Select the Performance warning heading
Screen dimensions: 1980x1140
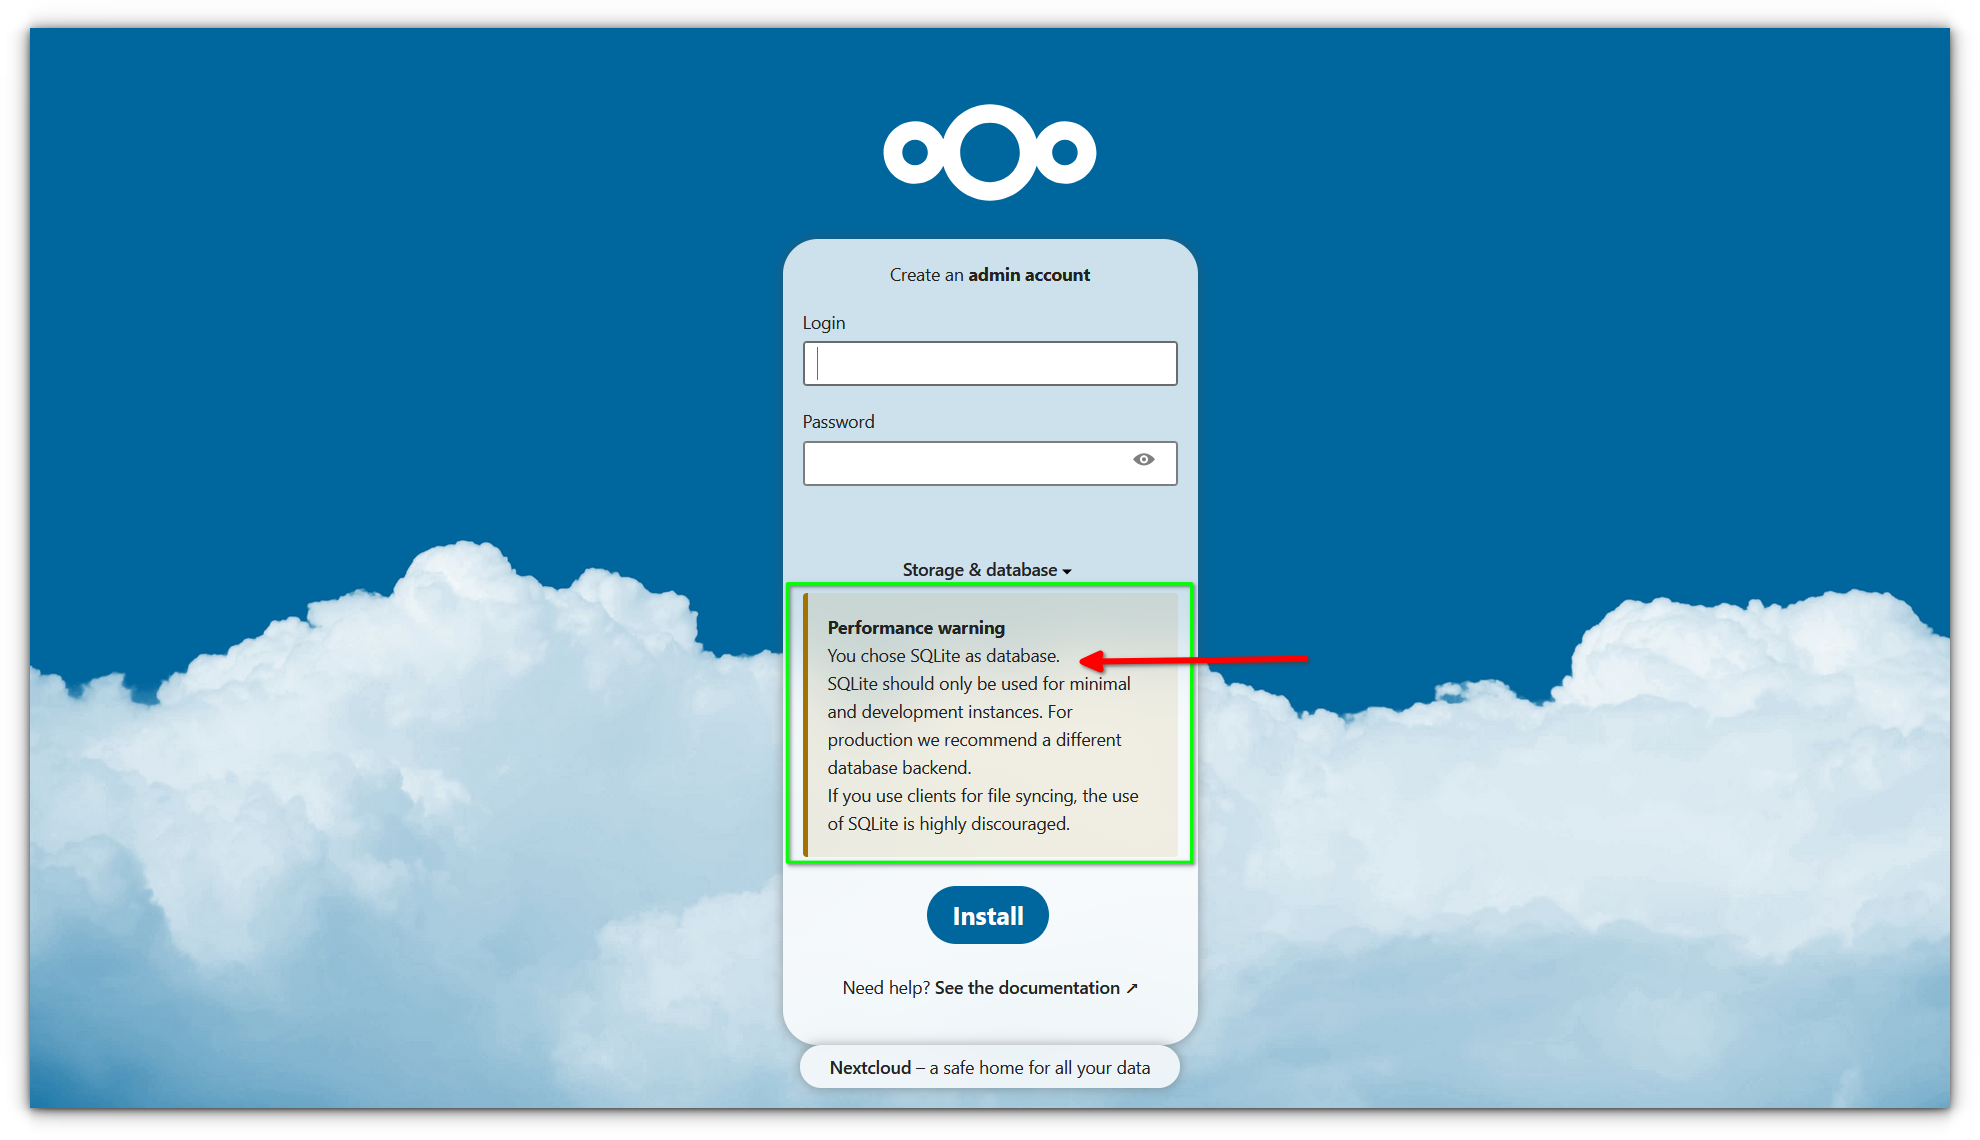pyautogui.click(x=916, y=628)
